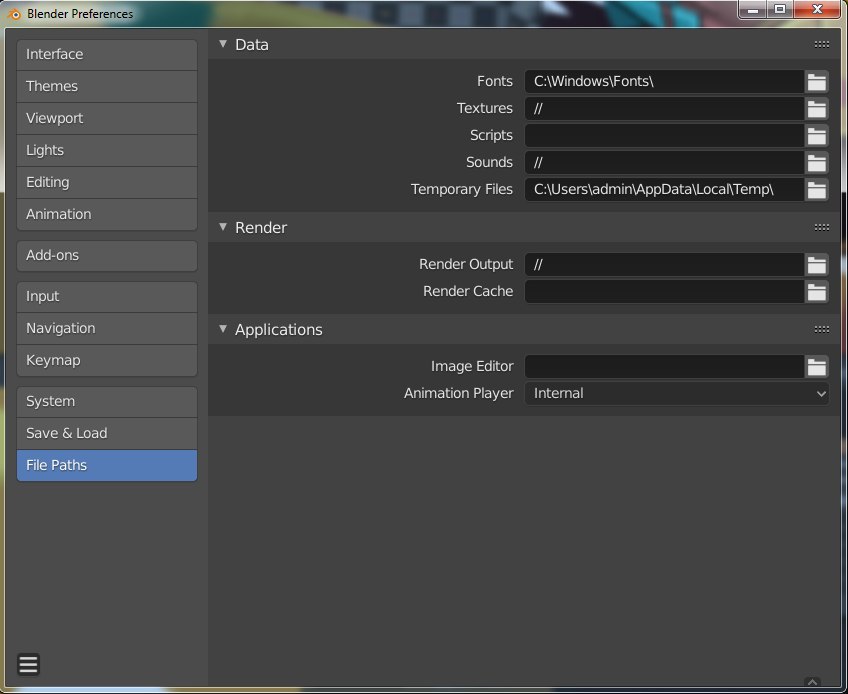Browse folder for Textures path
This screenshot has height=694, width=848.
coord(817,109)
